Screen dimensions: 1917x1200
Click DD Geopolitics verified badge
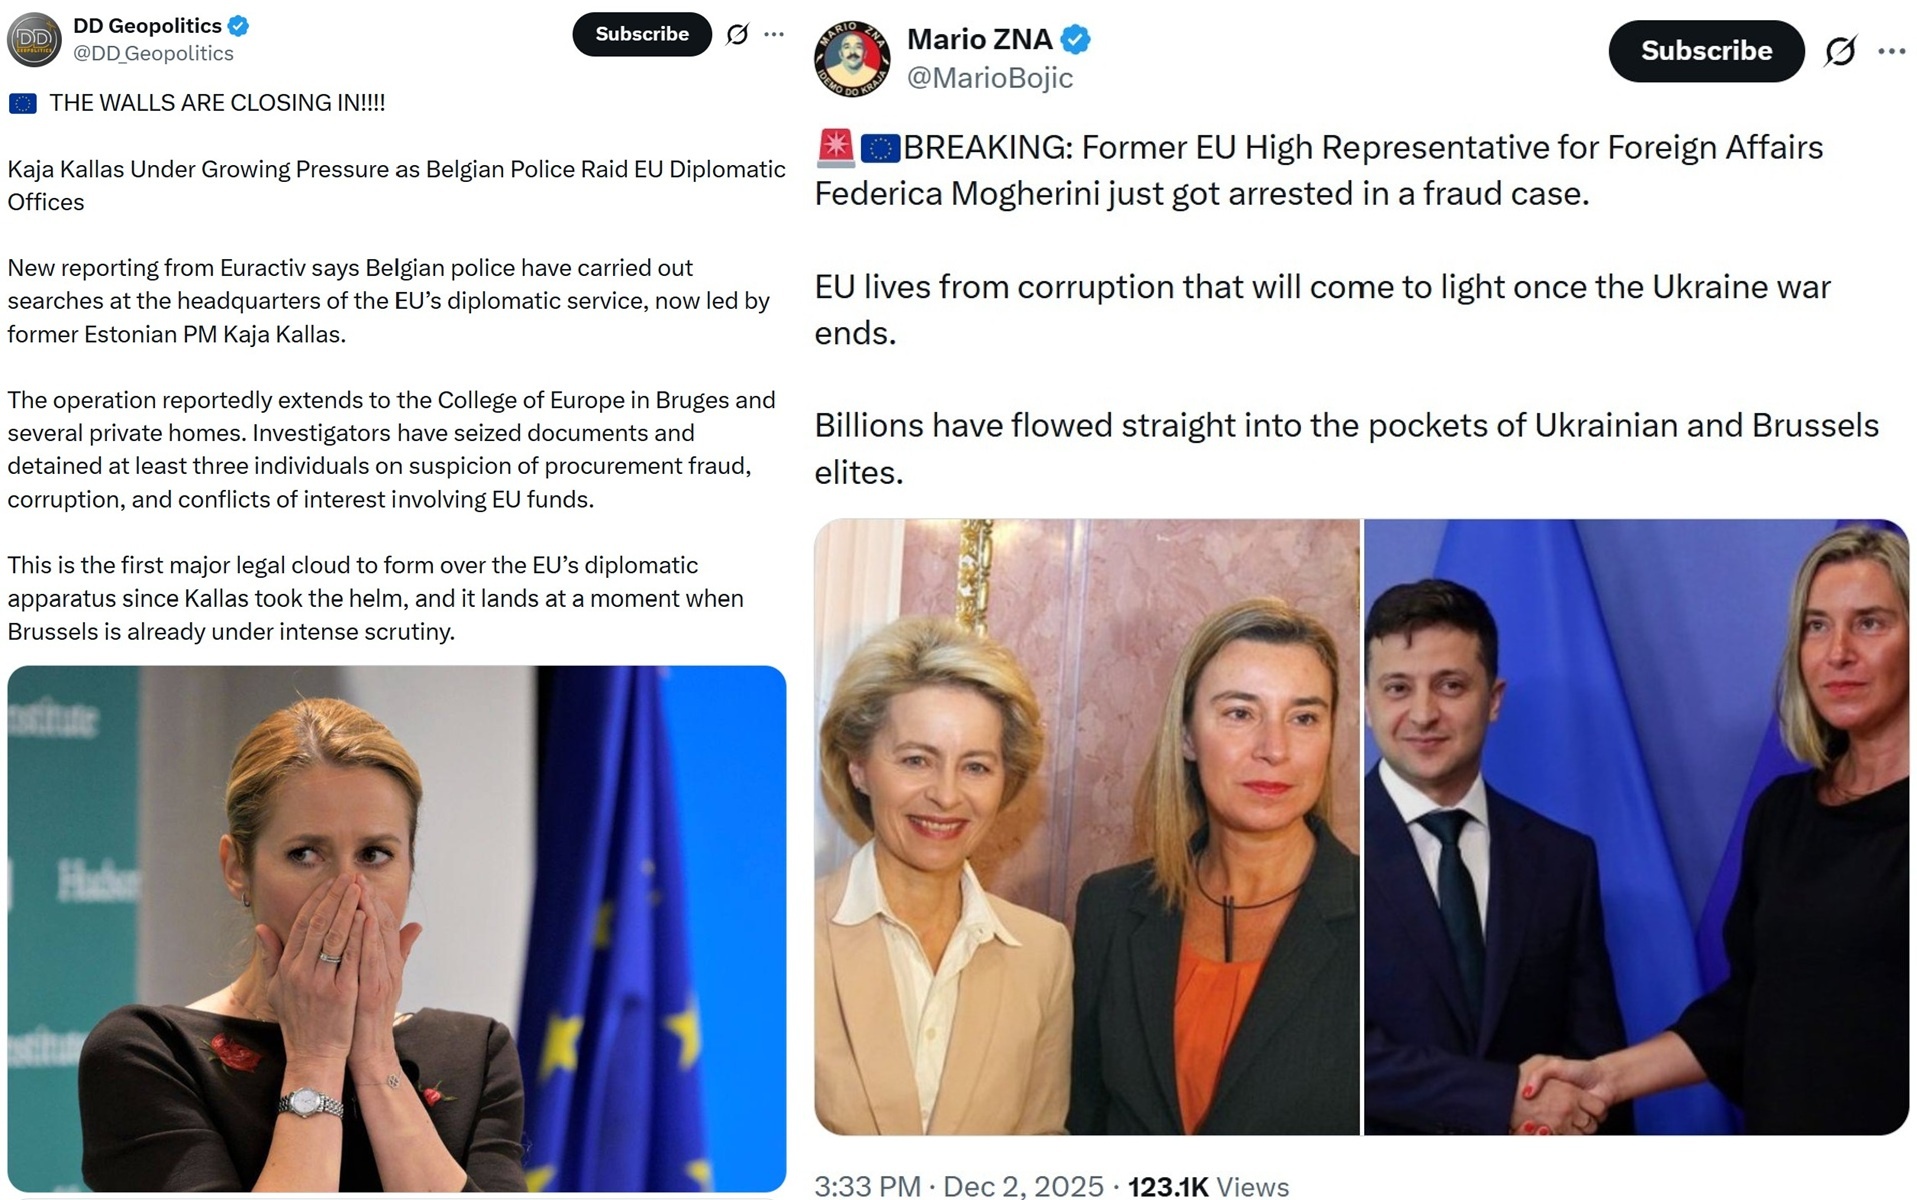tap(238, 26)
